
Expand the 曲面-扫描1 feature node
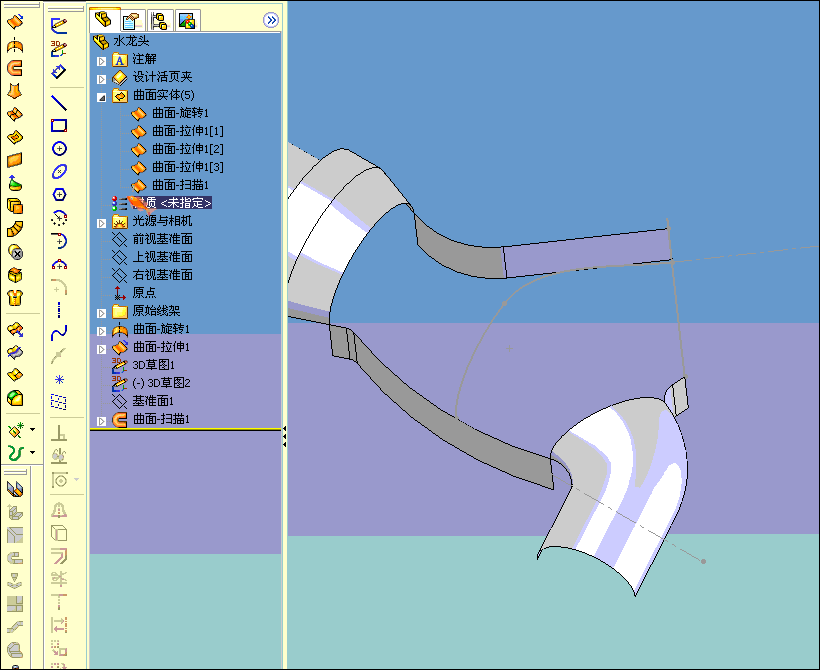click(x=101, y=421)
